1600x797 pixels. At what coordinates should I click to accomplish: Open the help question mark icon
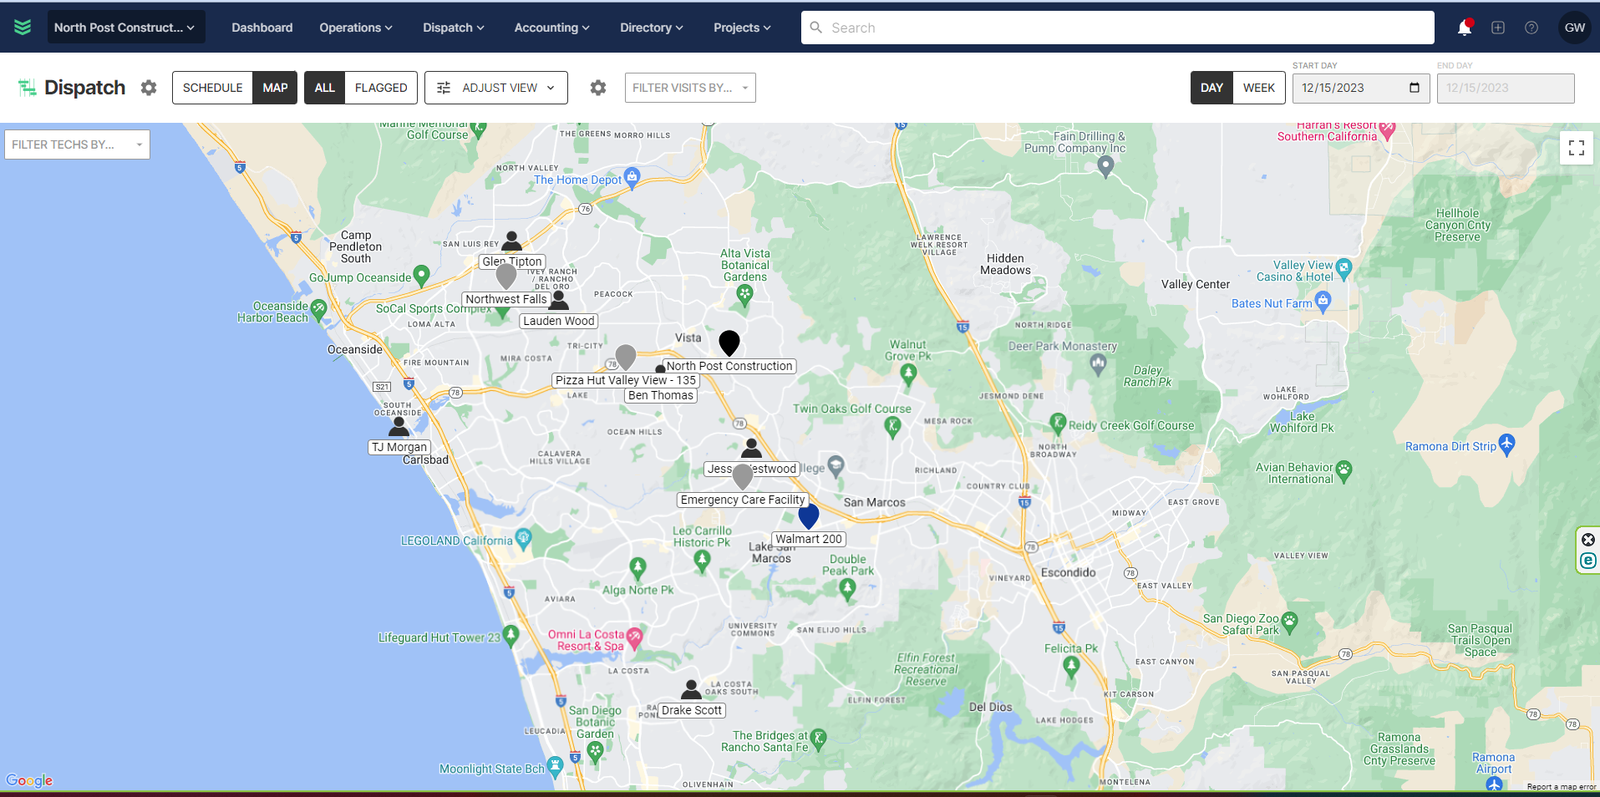(x=1531, y=28)
